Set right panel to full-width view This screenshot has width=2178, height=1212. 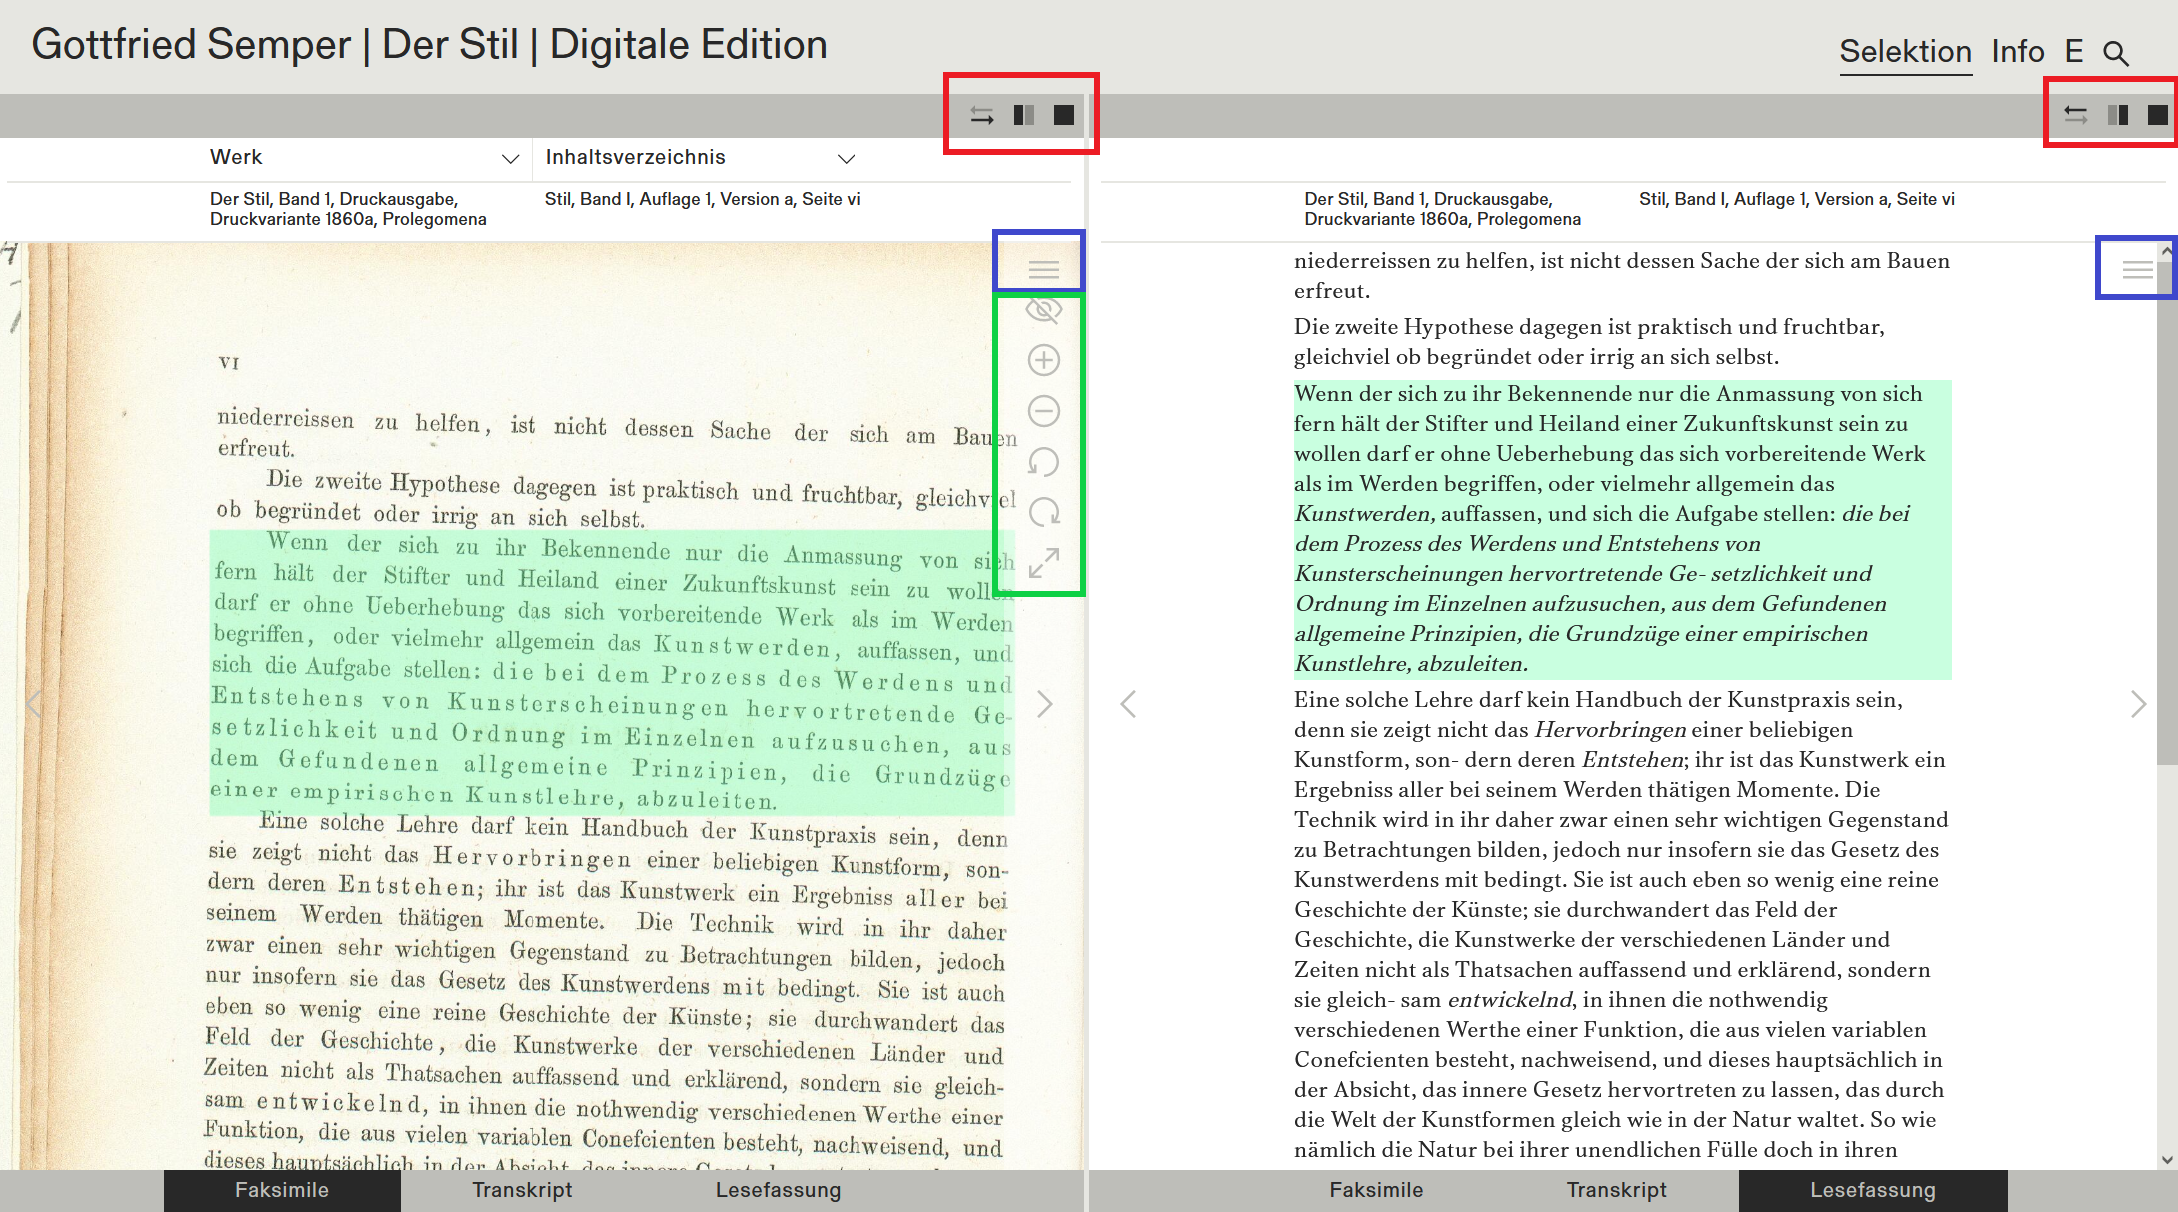[2158, 116]
